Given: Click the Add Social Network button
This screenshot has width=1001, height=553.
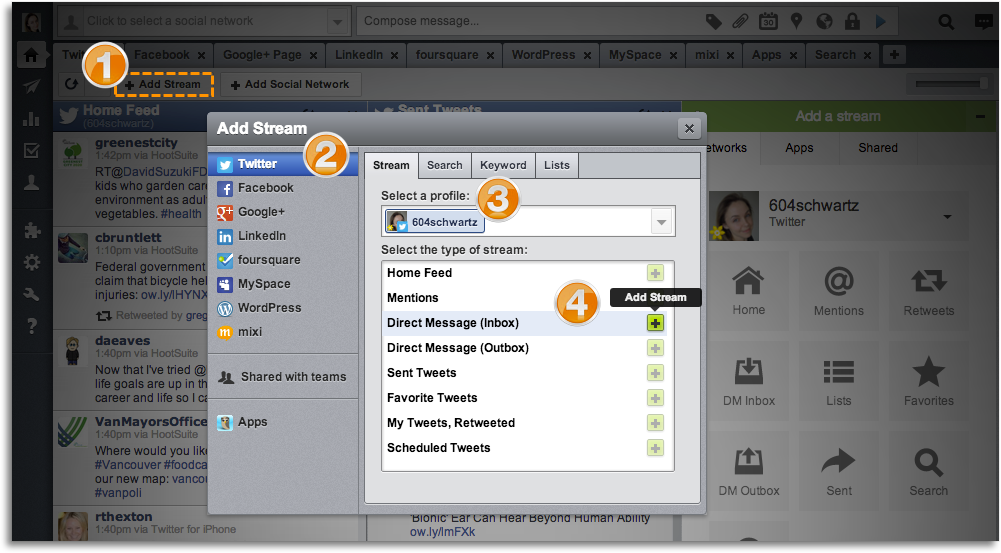Looking at the screenshot, I should click(290, 84).
